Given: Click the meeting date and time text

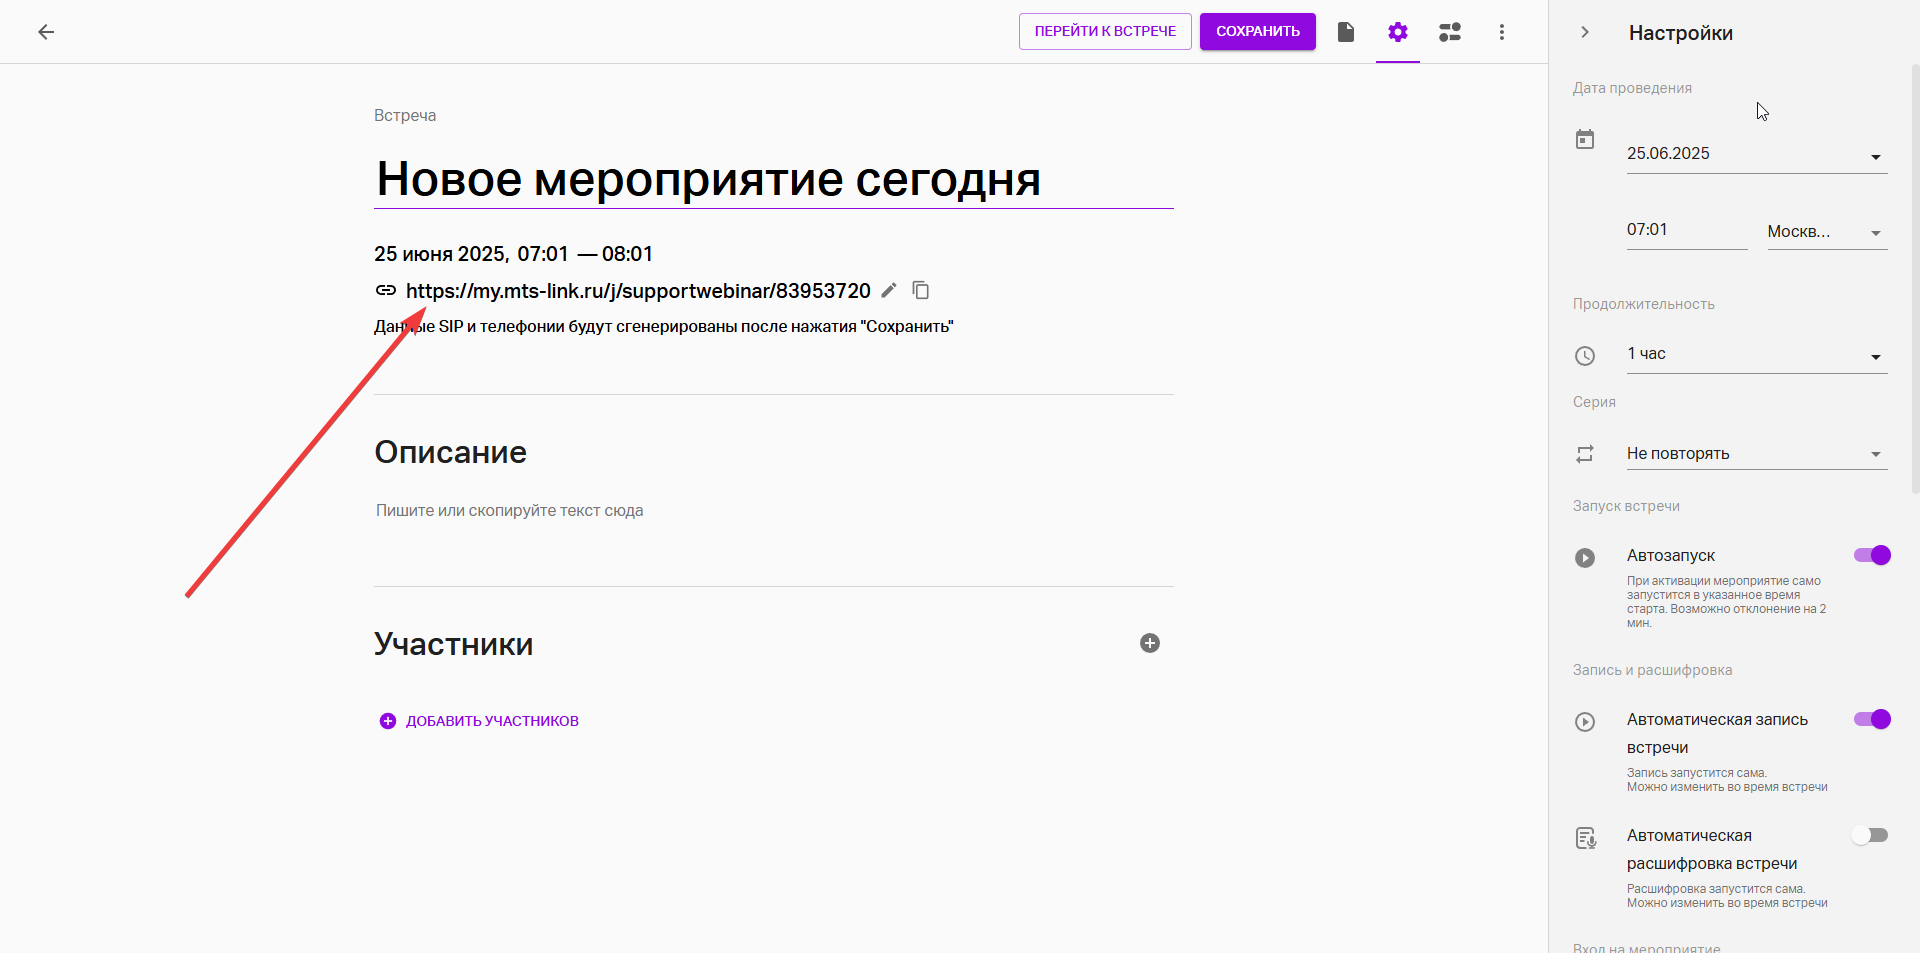Looking at the screenshot, I should click(513, 254).
